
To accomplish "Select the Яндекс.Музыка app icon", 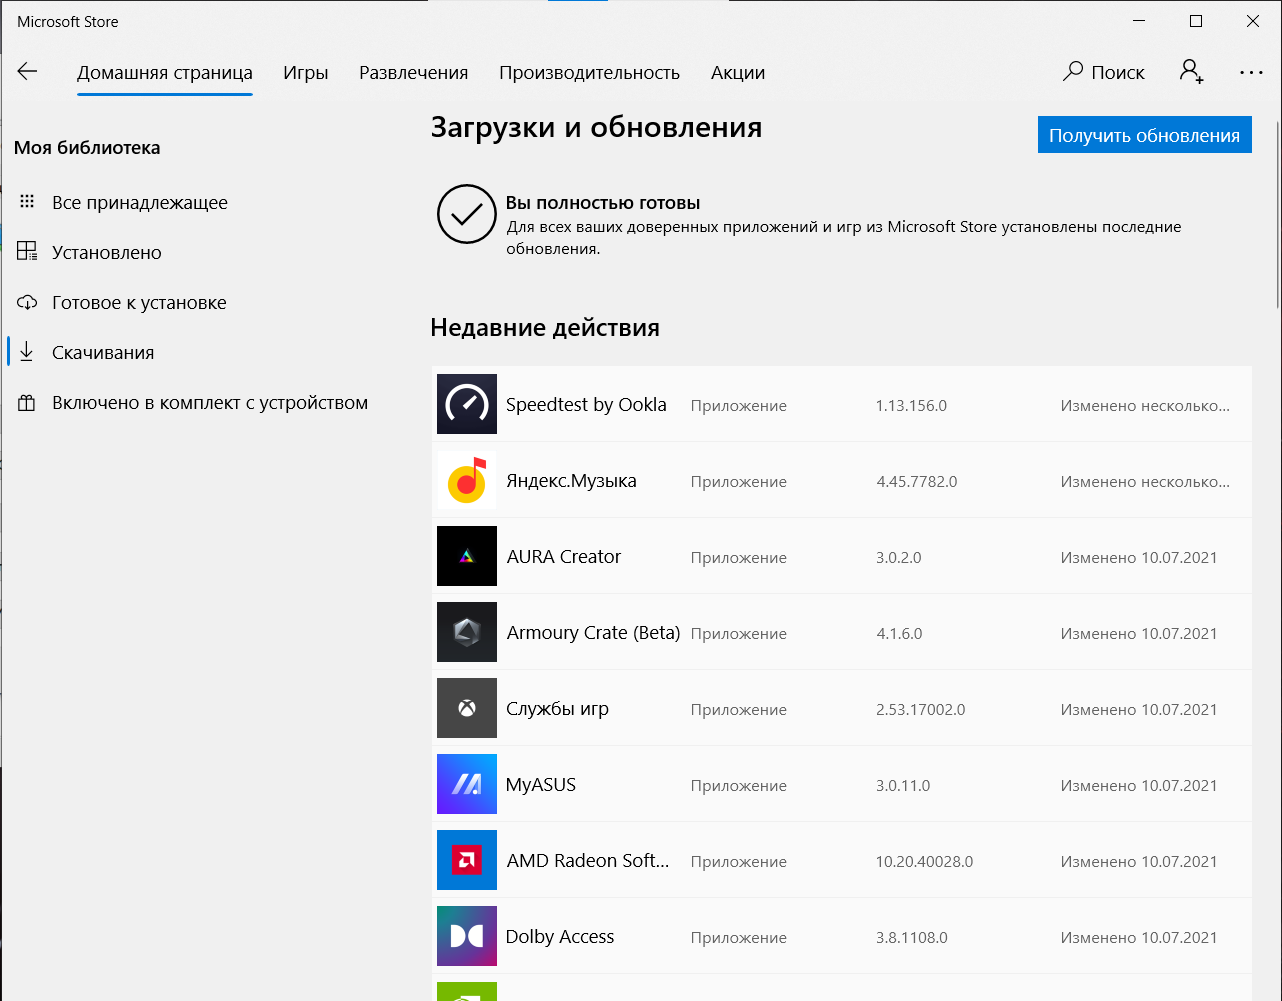I will [467, 480].
